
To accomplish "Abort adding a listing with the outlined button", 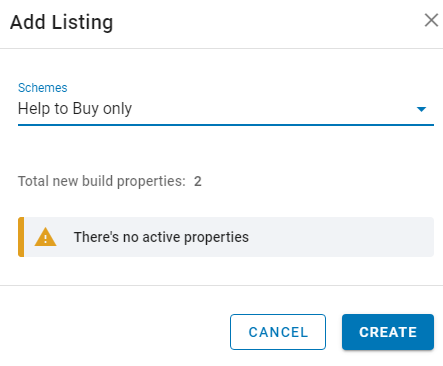I will pyautogui.click(x=278, y=332).
